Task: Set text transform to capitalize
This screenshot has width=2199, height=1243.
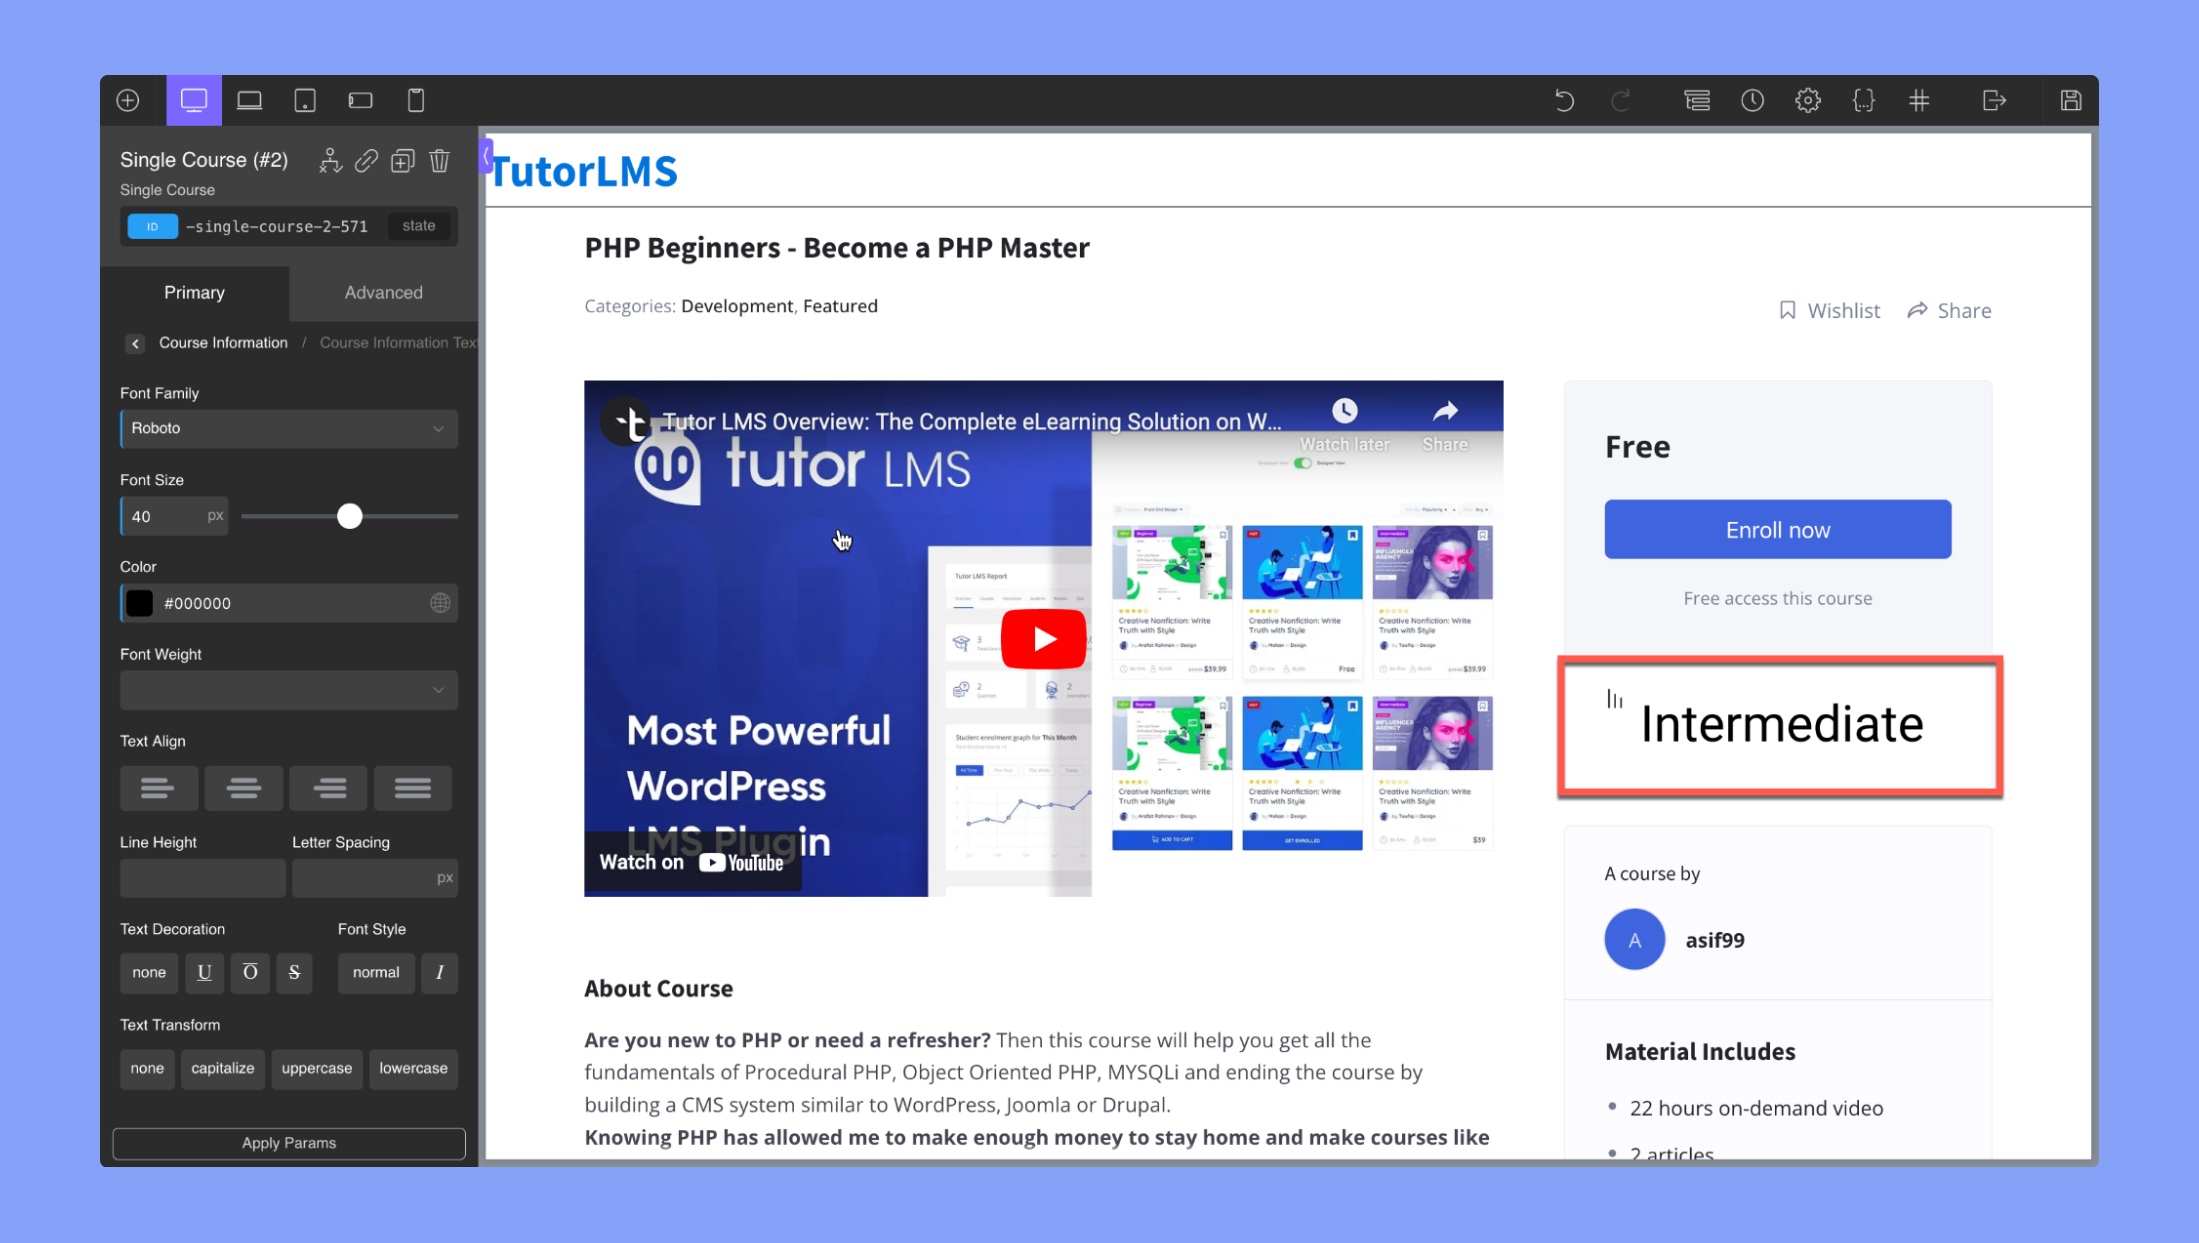Action: tap(222, 1069)
